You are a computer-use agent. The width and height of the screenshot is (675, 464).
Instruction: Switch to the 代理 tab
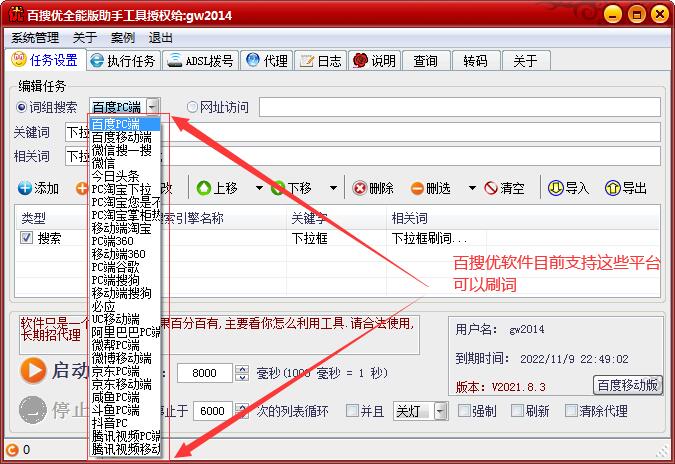(x=267, y=61)
